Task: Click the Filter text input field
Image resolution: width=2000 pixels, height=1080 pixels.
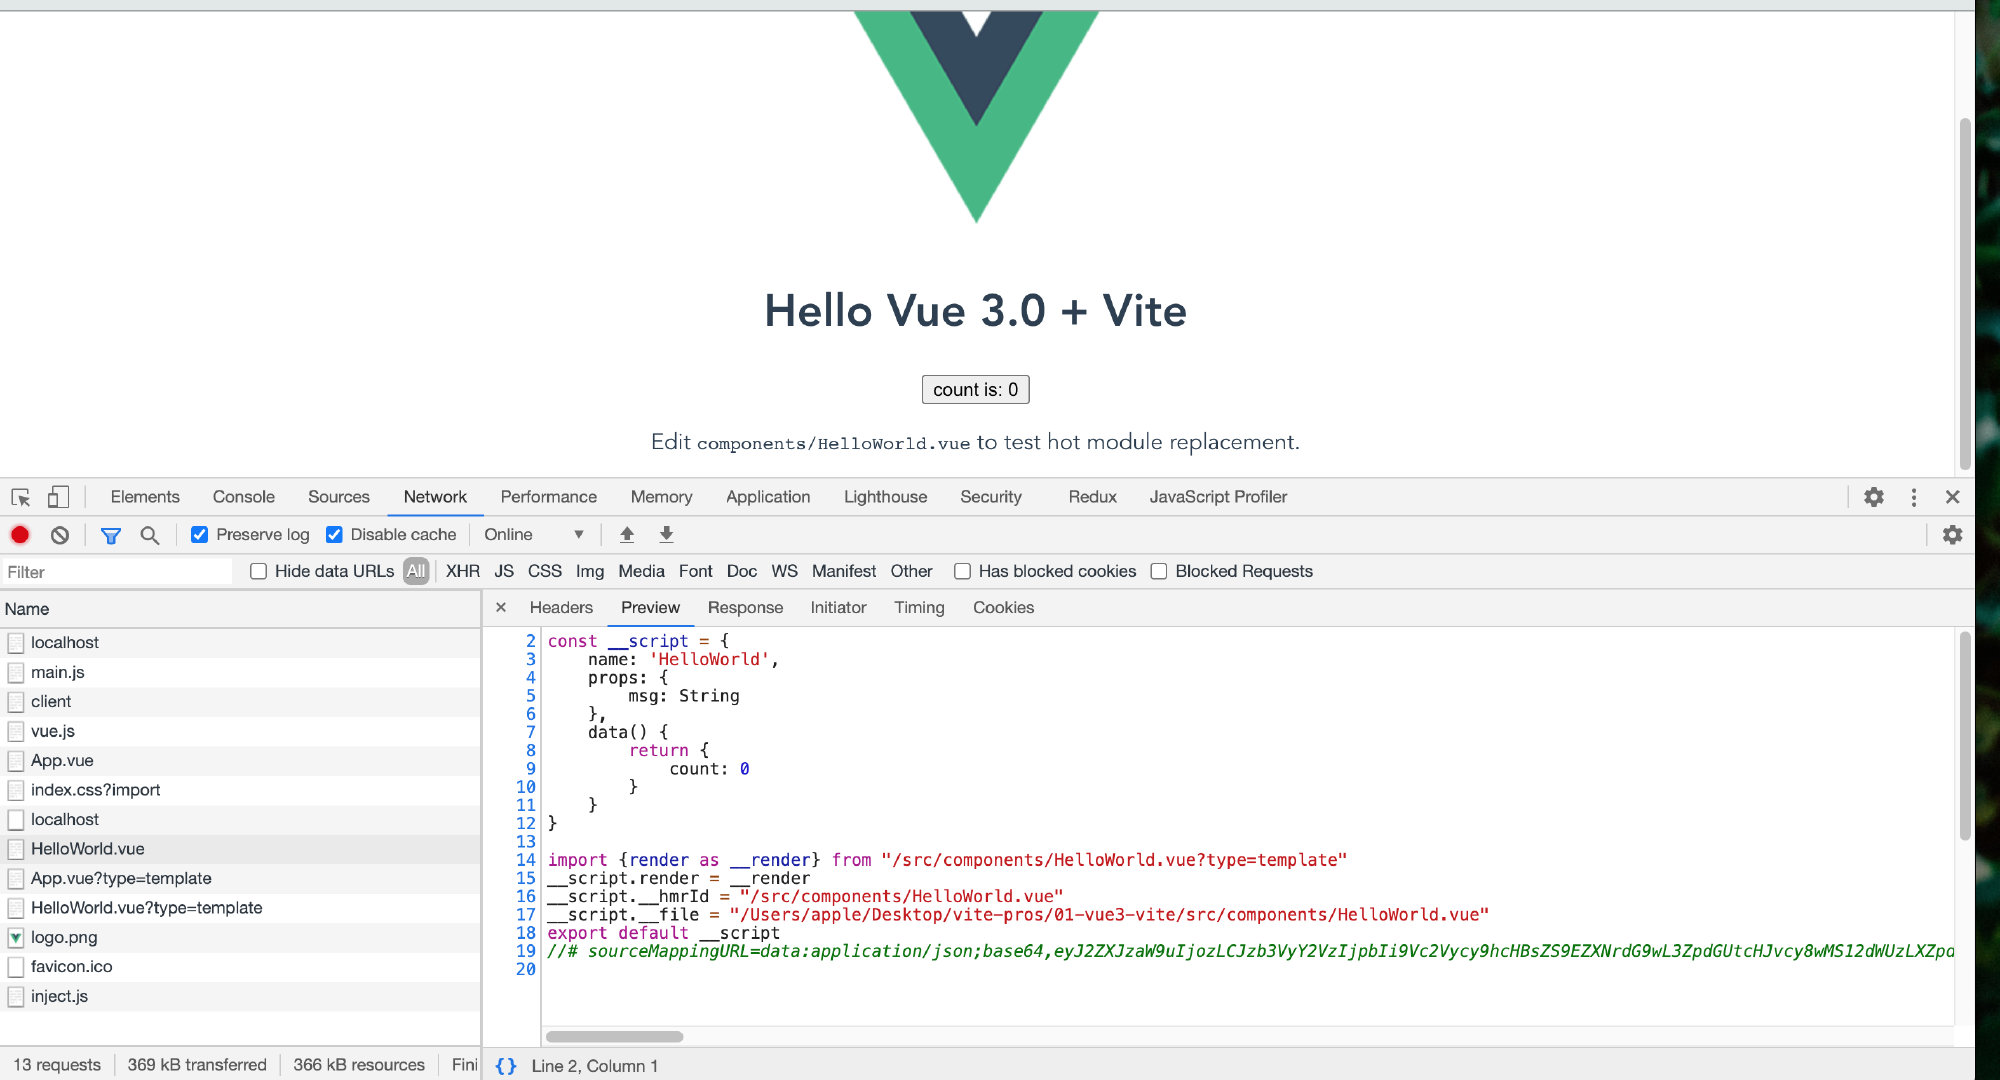Action: point(118,572)
